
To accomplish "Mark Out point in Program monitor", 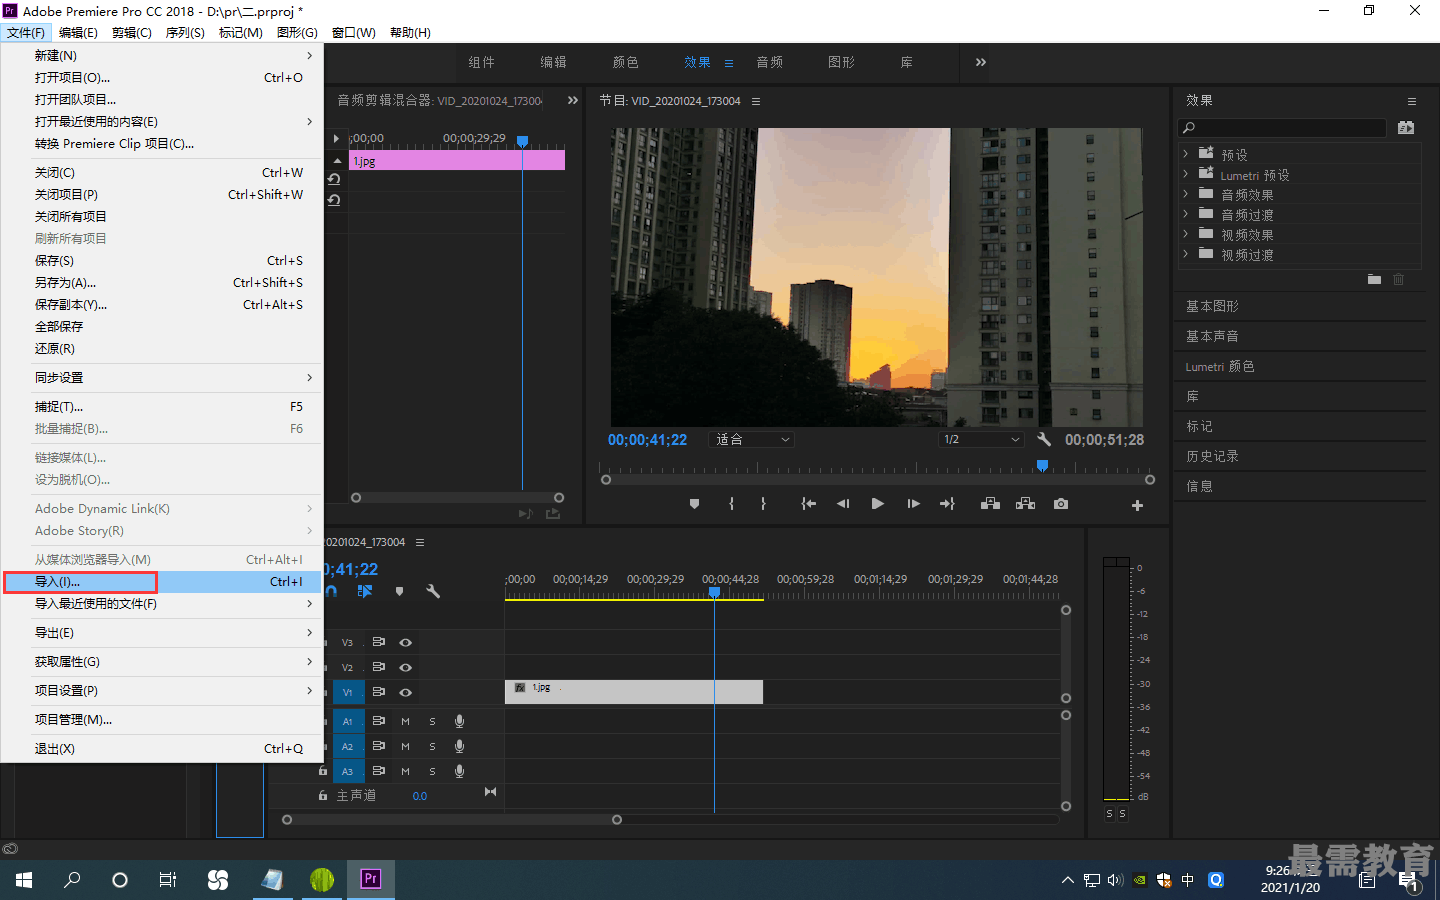I will click(x=763, y=504).
